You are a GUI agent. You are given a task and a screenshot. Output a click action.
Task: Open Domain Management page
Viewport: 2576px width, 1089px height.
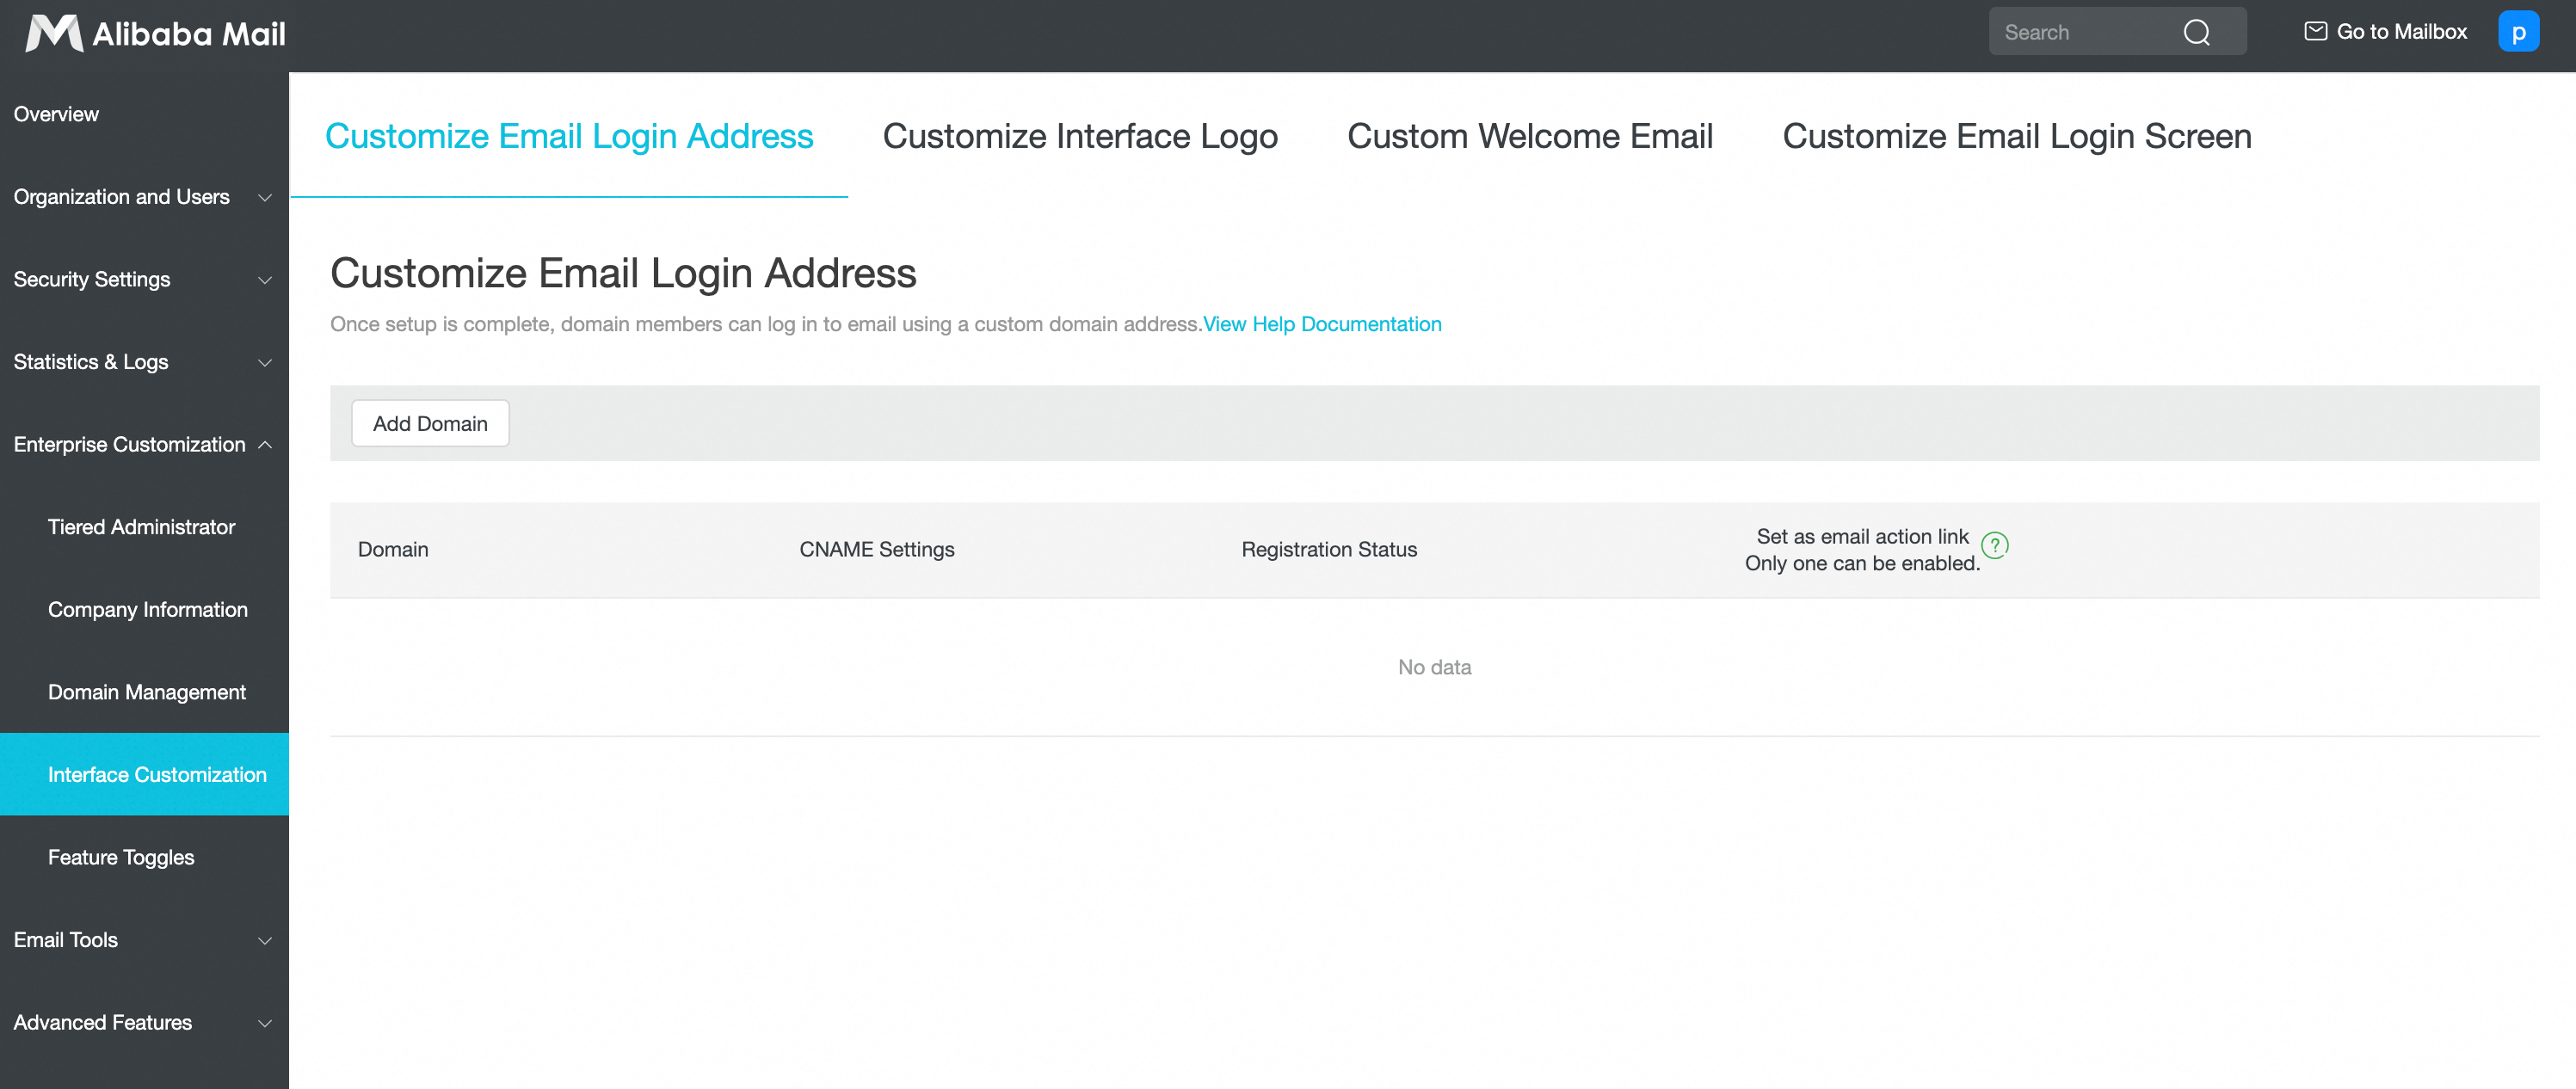144,692
